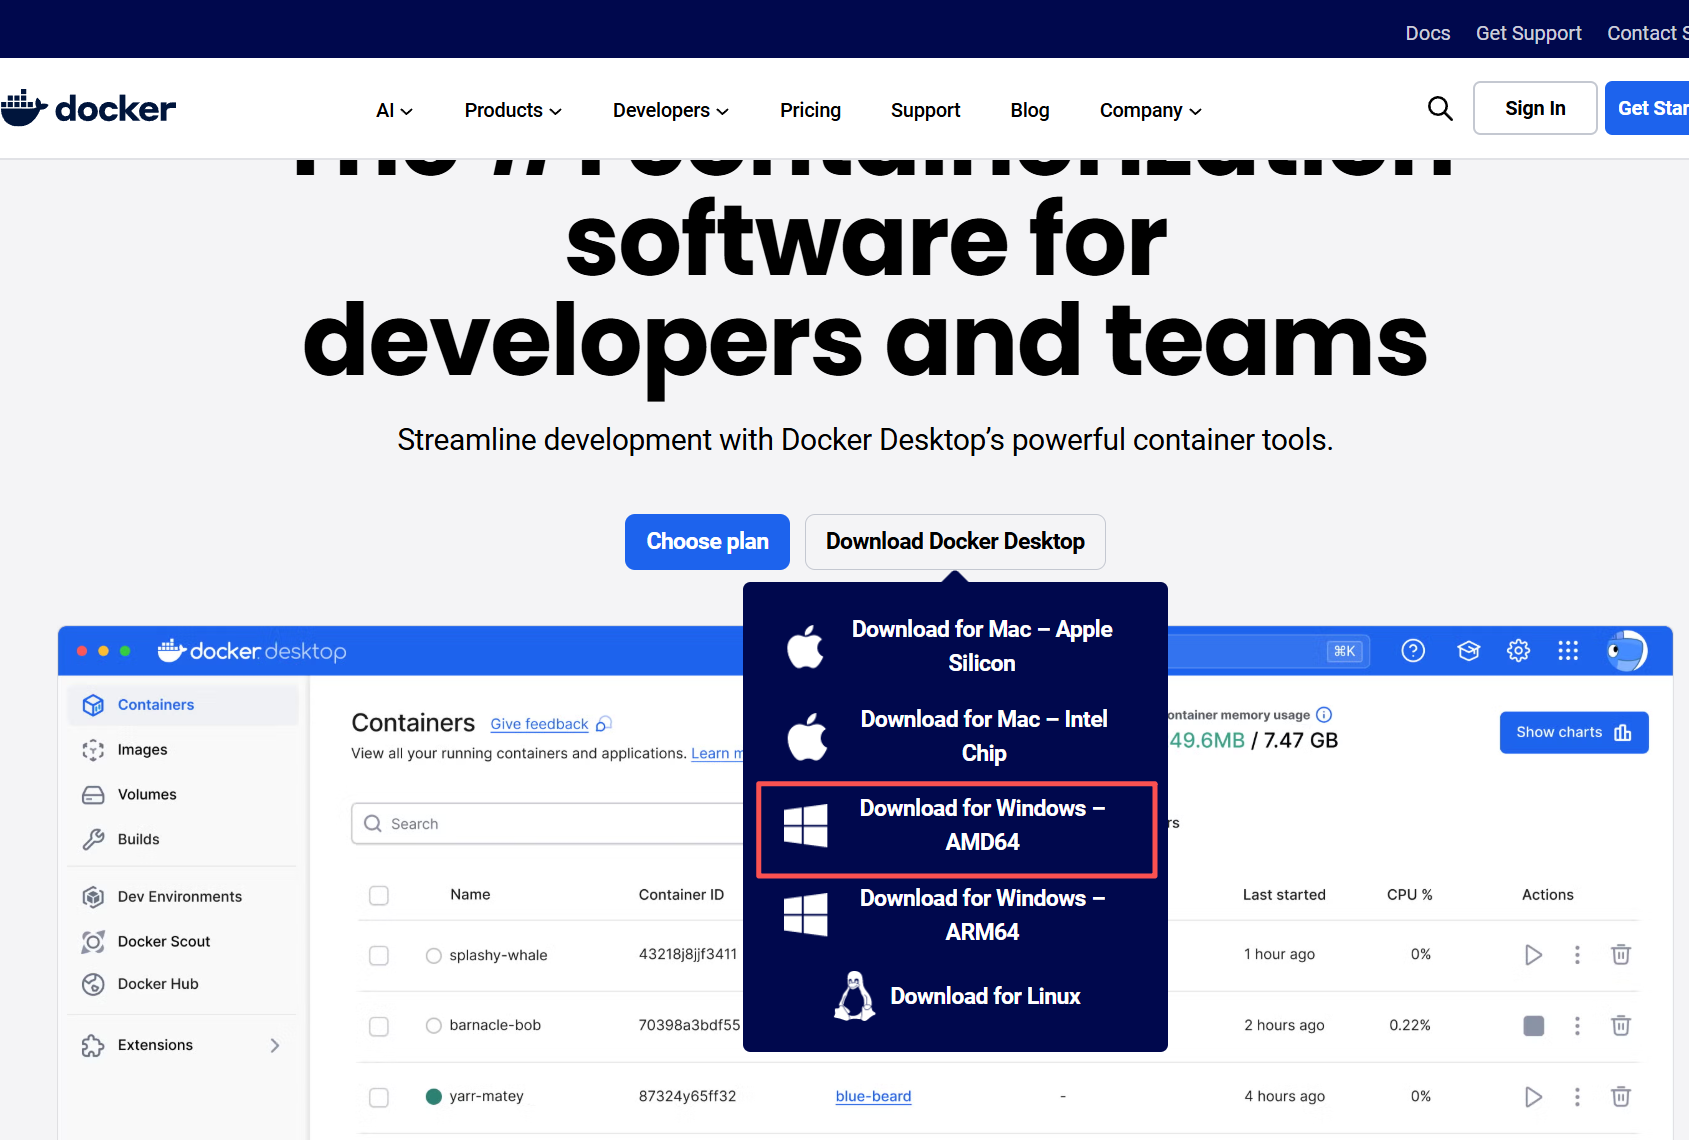Check the splashy-whale row checkbox
Viewport: 1689px width, 1140px height.
coord(379,955)
